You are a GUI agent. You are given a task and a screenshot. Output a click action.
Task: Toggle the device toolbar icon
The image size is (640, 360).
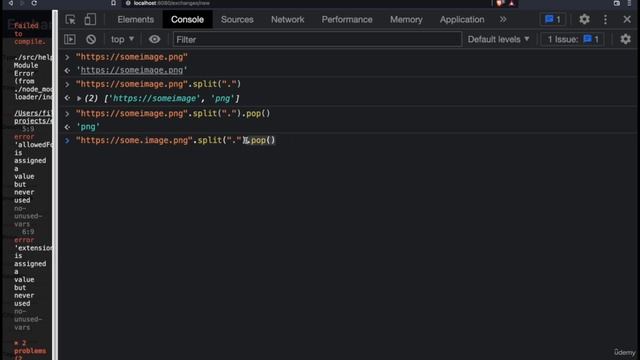coord(90,20)
